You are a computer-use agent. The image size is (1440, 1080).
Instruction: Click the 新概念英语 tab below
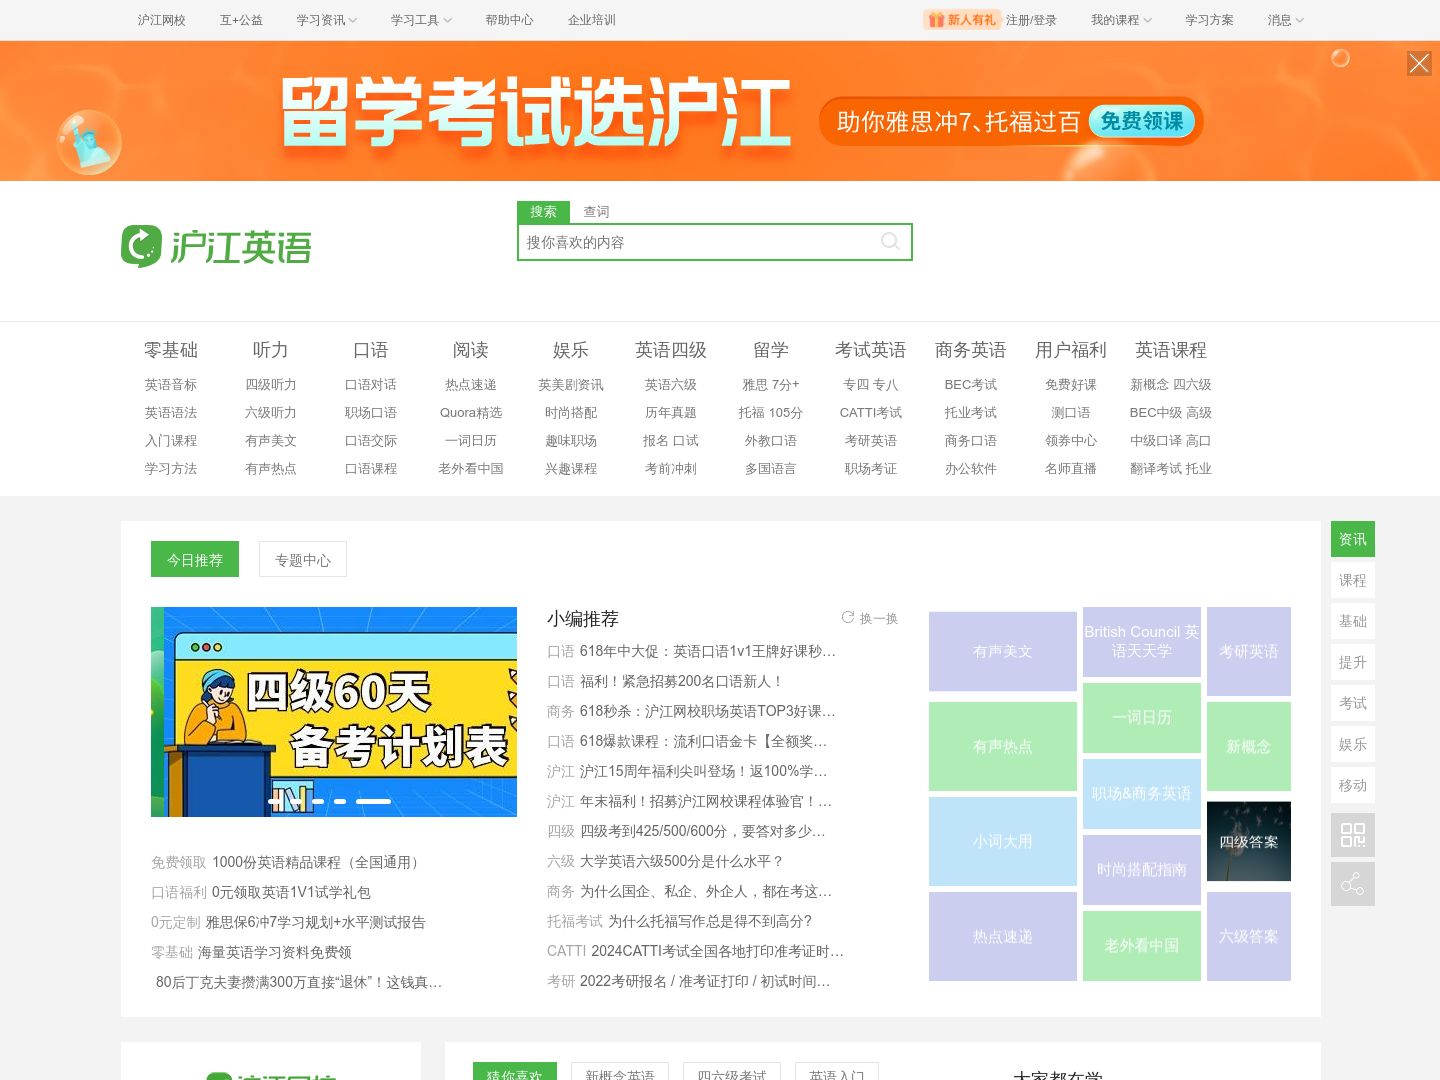620,1072
